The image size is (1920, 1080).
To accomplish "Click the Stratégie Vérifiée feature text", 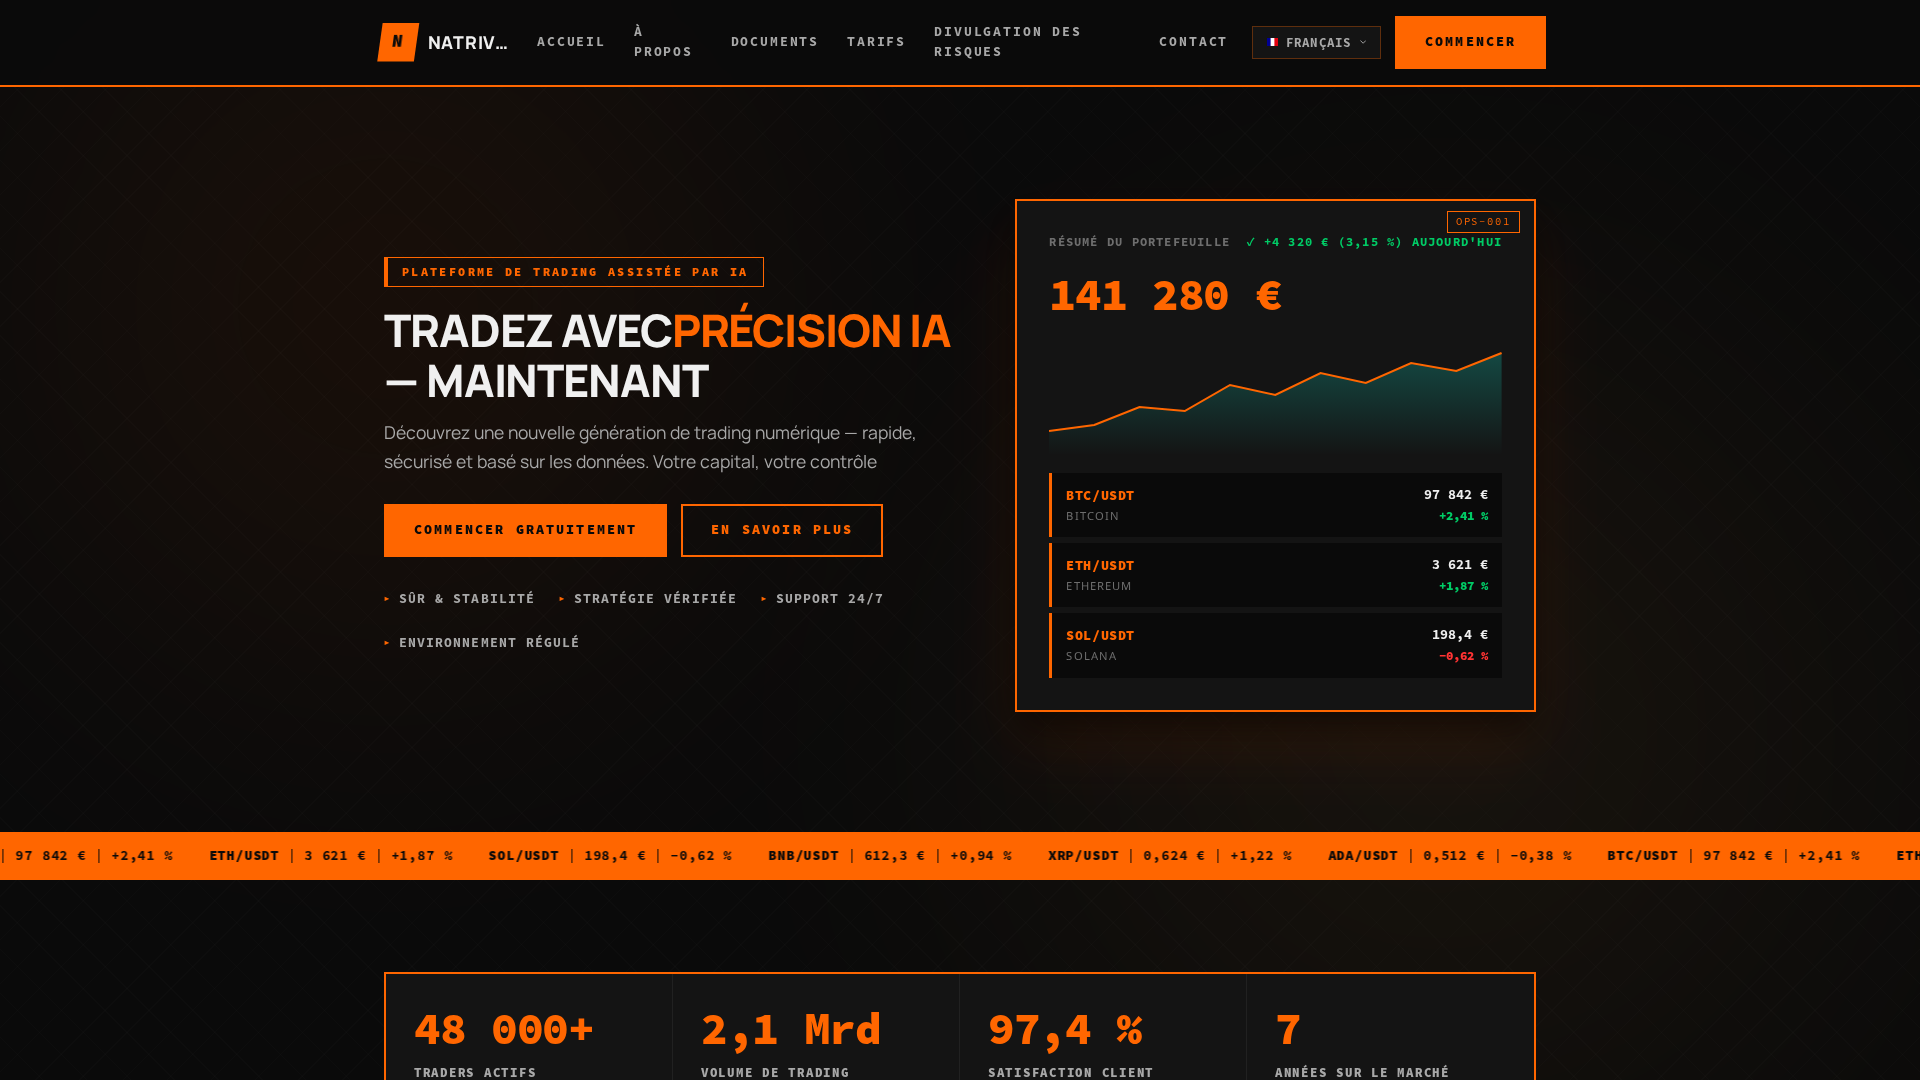I will click(x=655, y=599).
